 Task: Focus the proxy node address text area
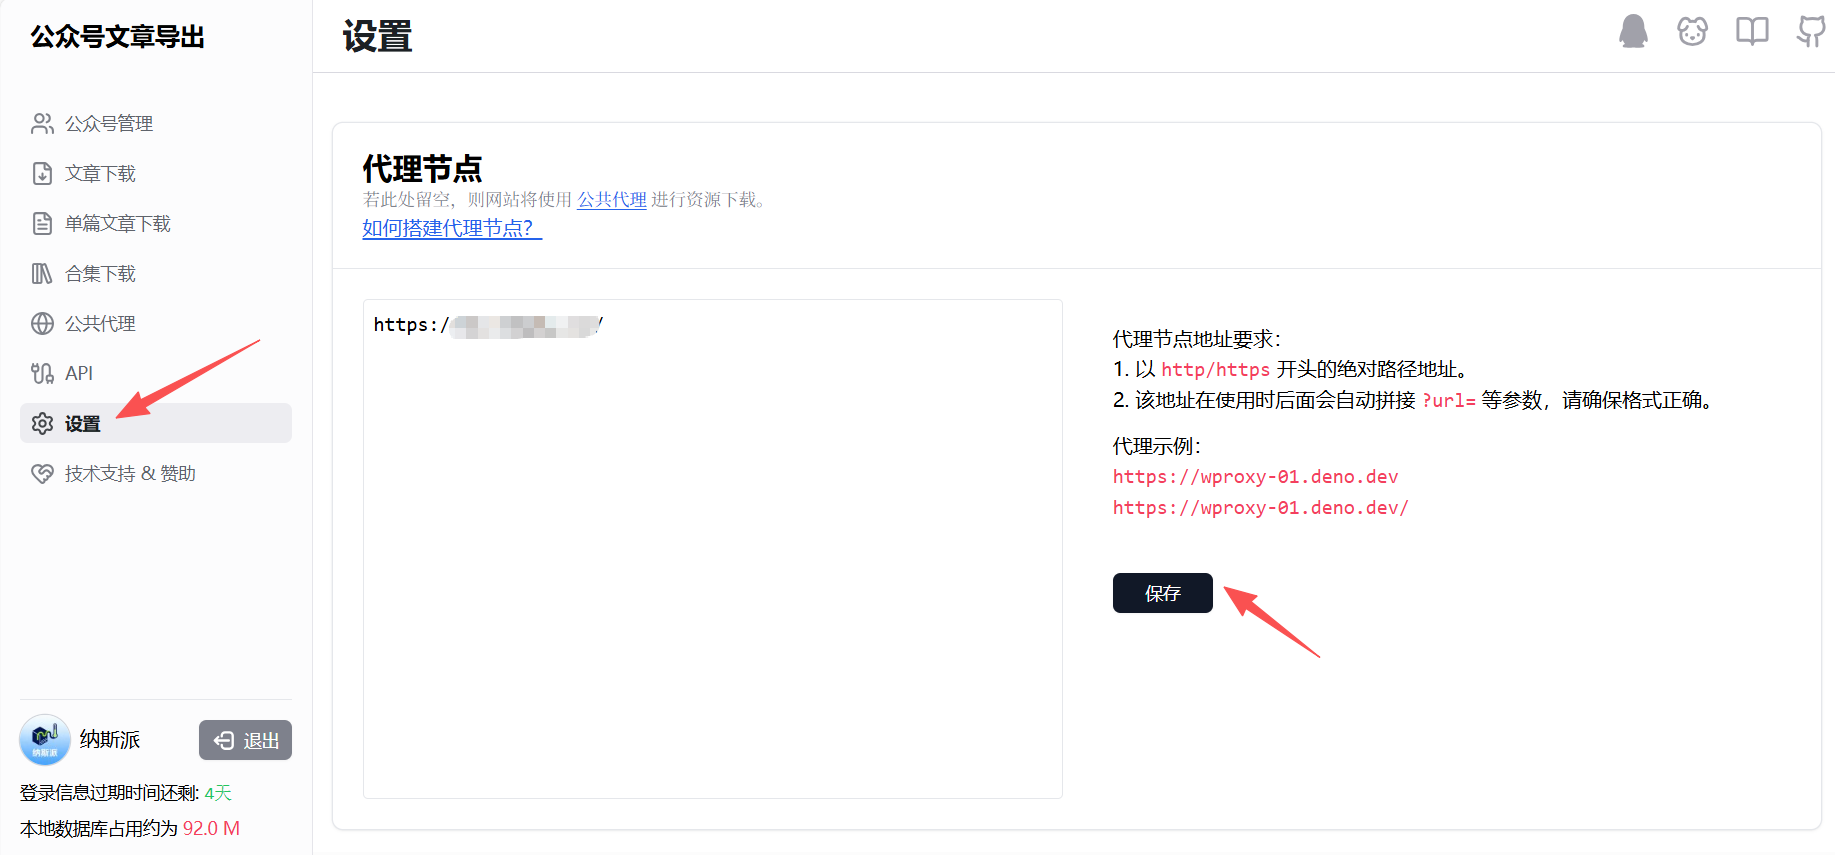[x=712, y=548]
